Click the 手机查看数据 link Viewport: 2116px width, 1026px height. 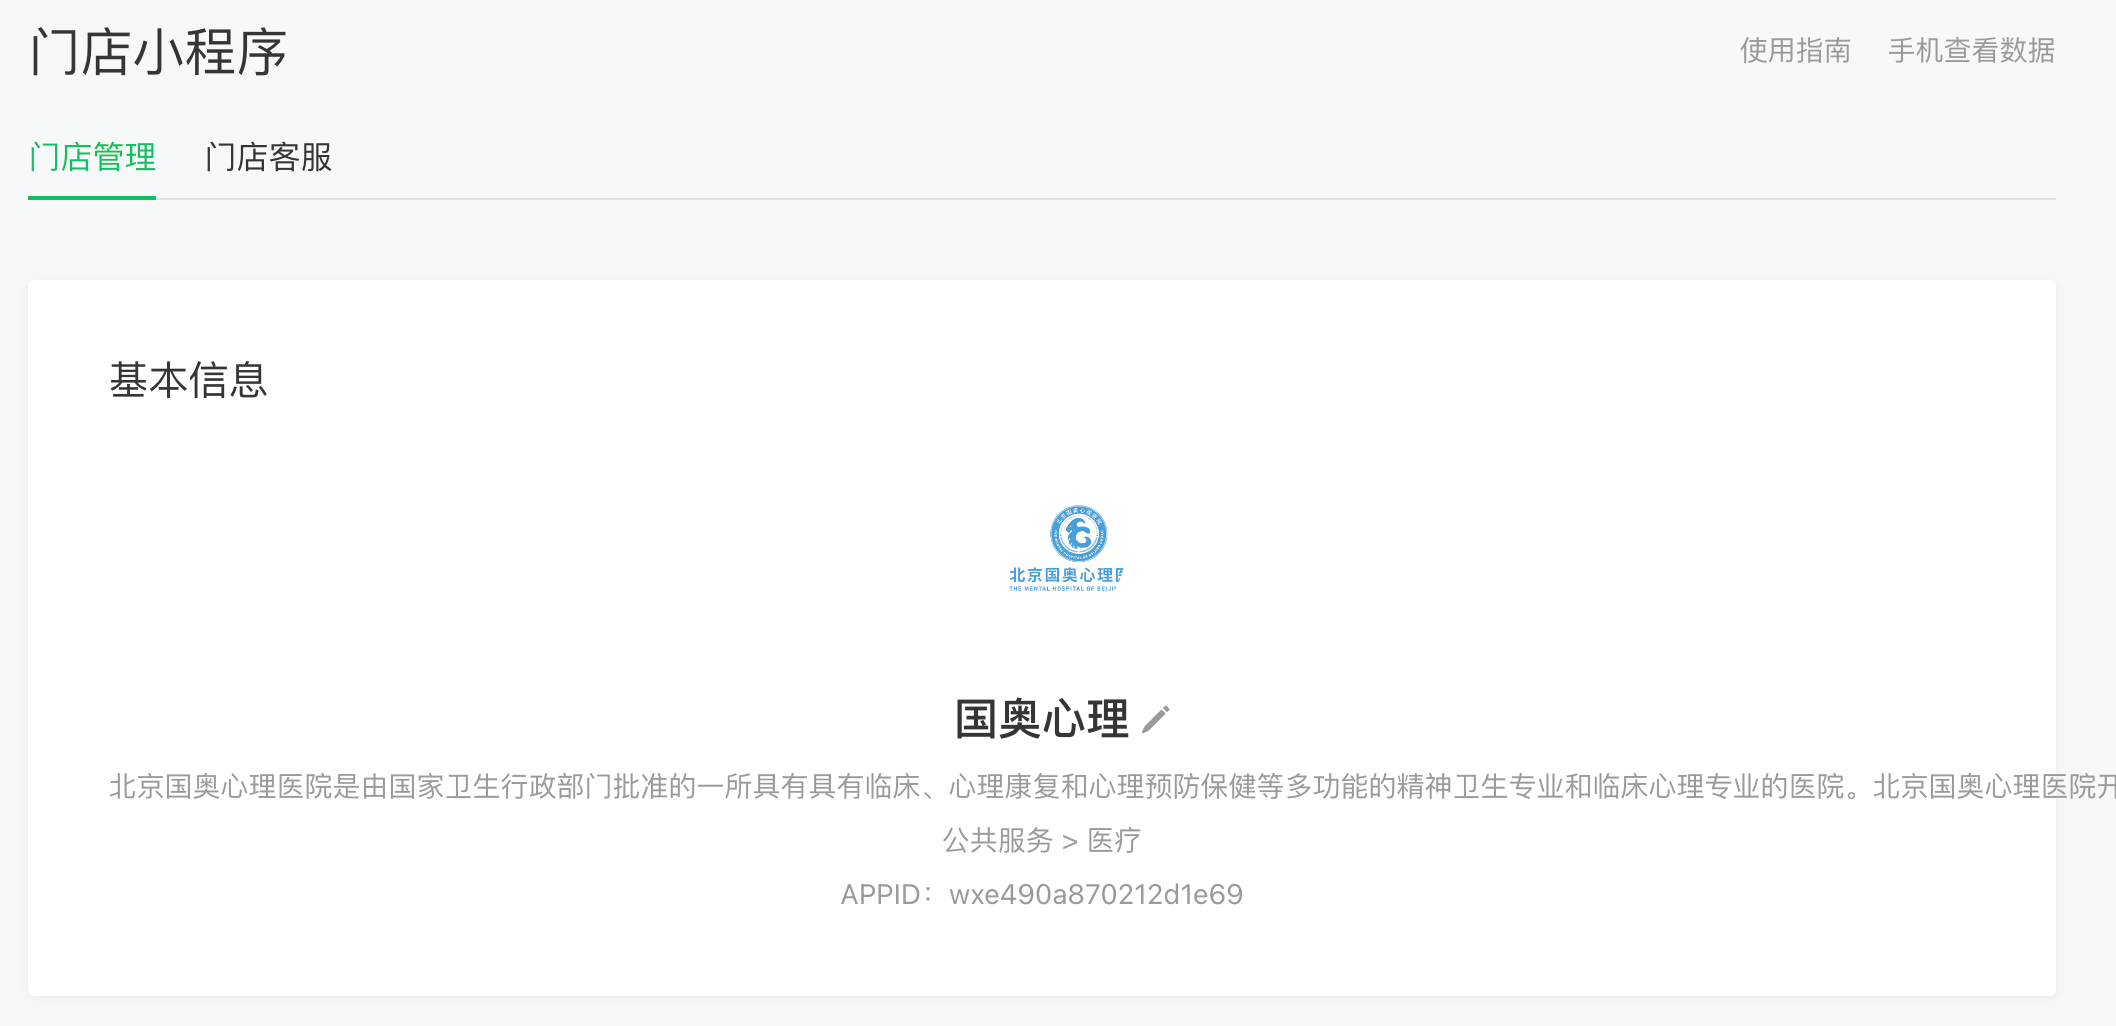click(1971, 50)
